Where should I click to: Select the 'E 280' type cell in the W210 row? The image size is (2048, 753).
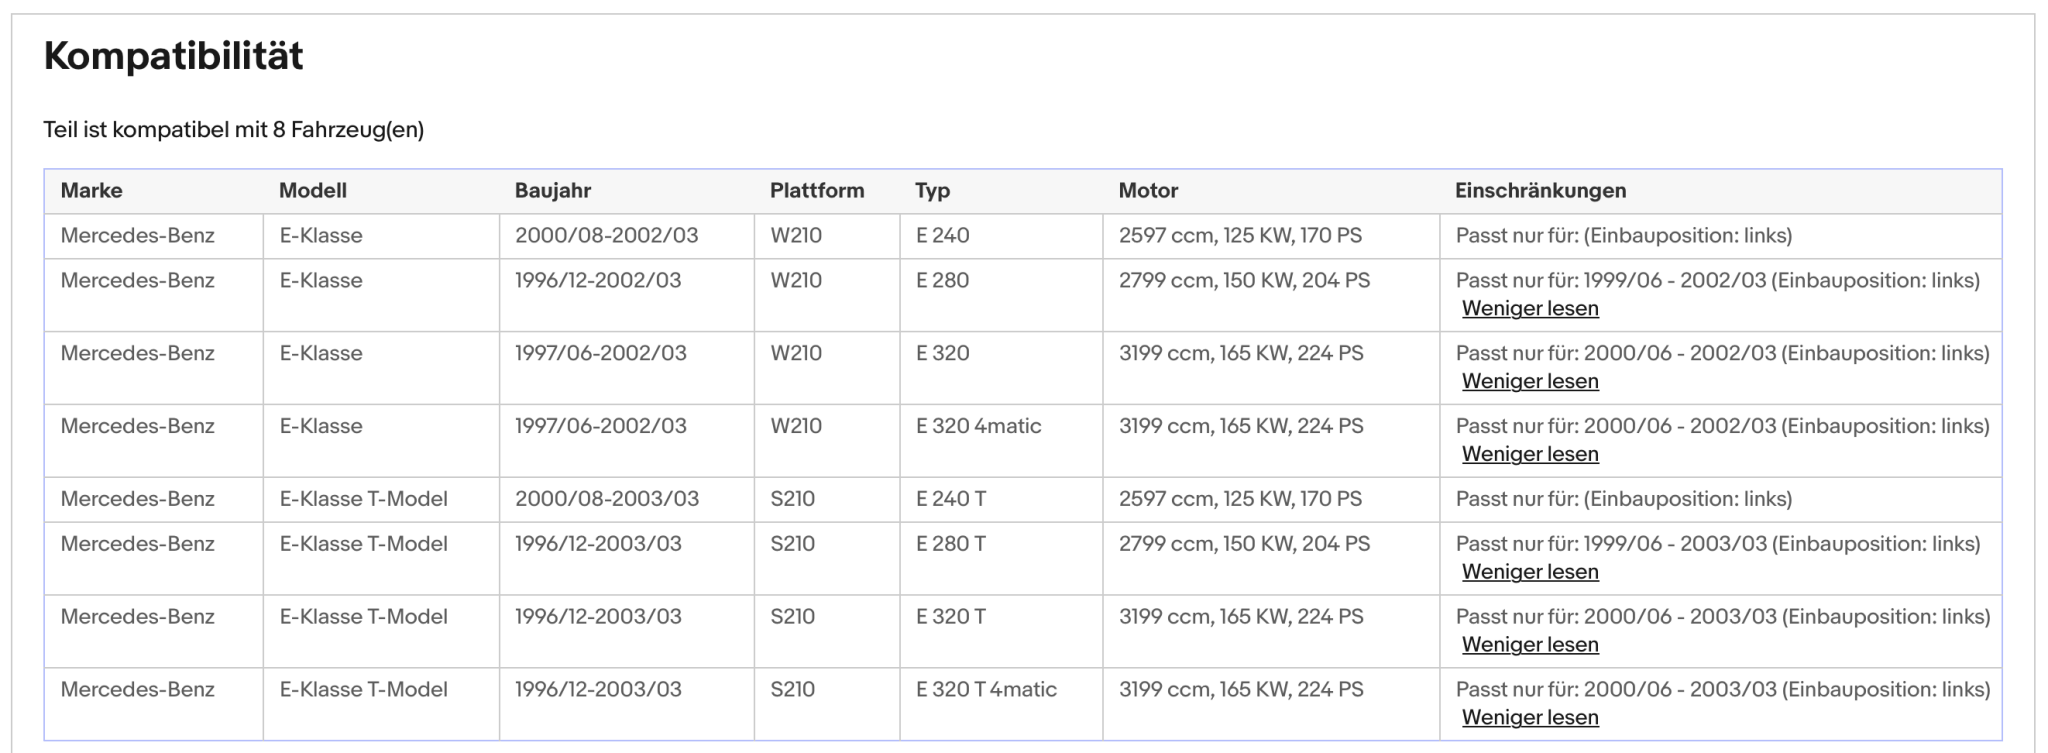pyautogui.click(x=943, y=281)
